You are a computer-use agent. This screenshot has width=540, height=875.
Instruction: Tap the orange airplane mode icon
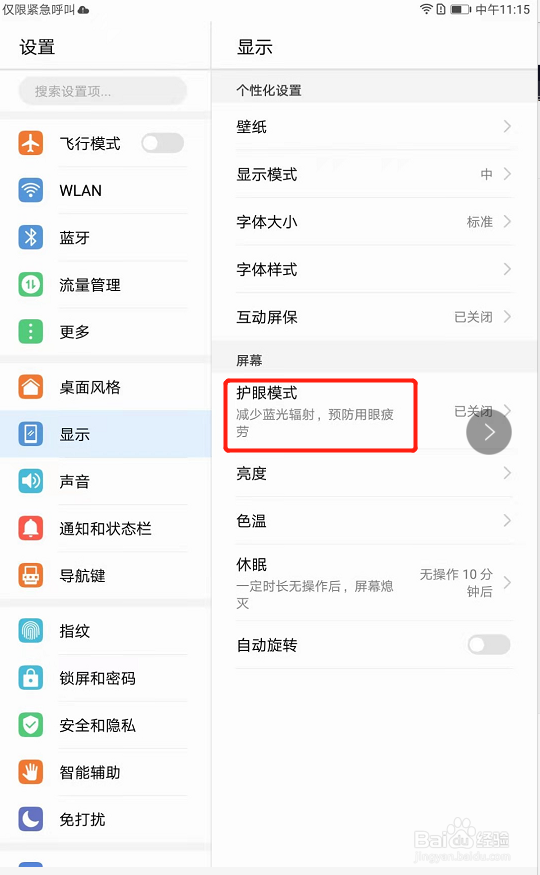(x=31, y=143)
